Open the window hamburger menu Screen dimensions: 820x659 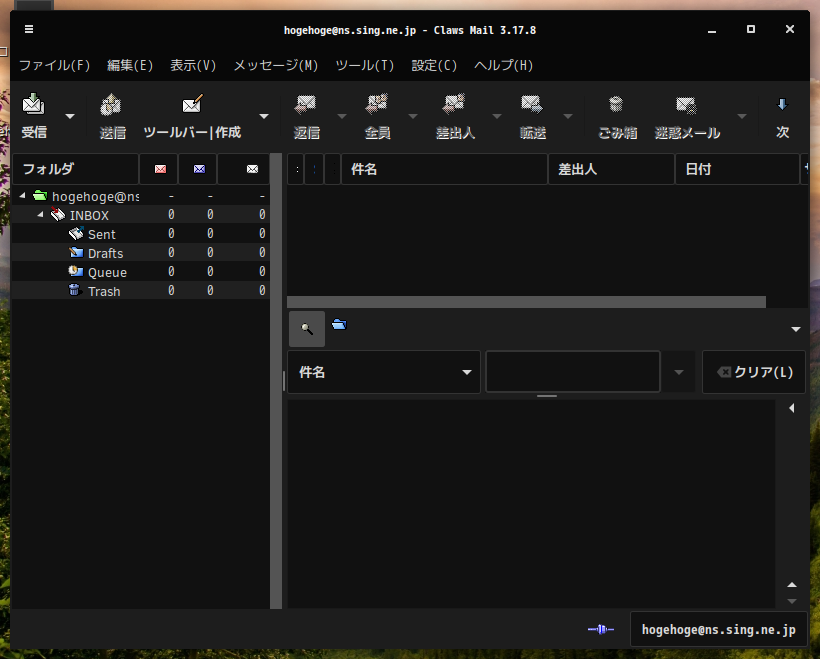coord(29,29)
